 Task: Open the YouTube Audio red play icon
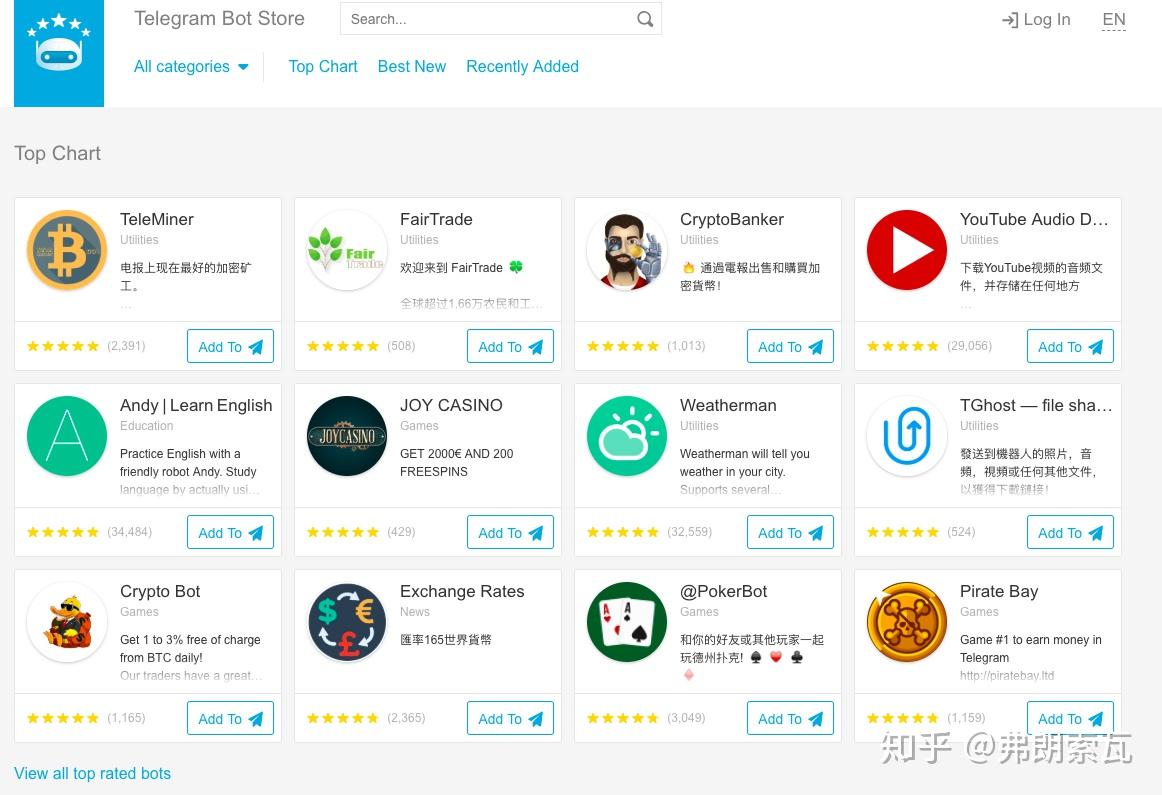[x=907, y=250]
